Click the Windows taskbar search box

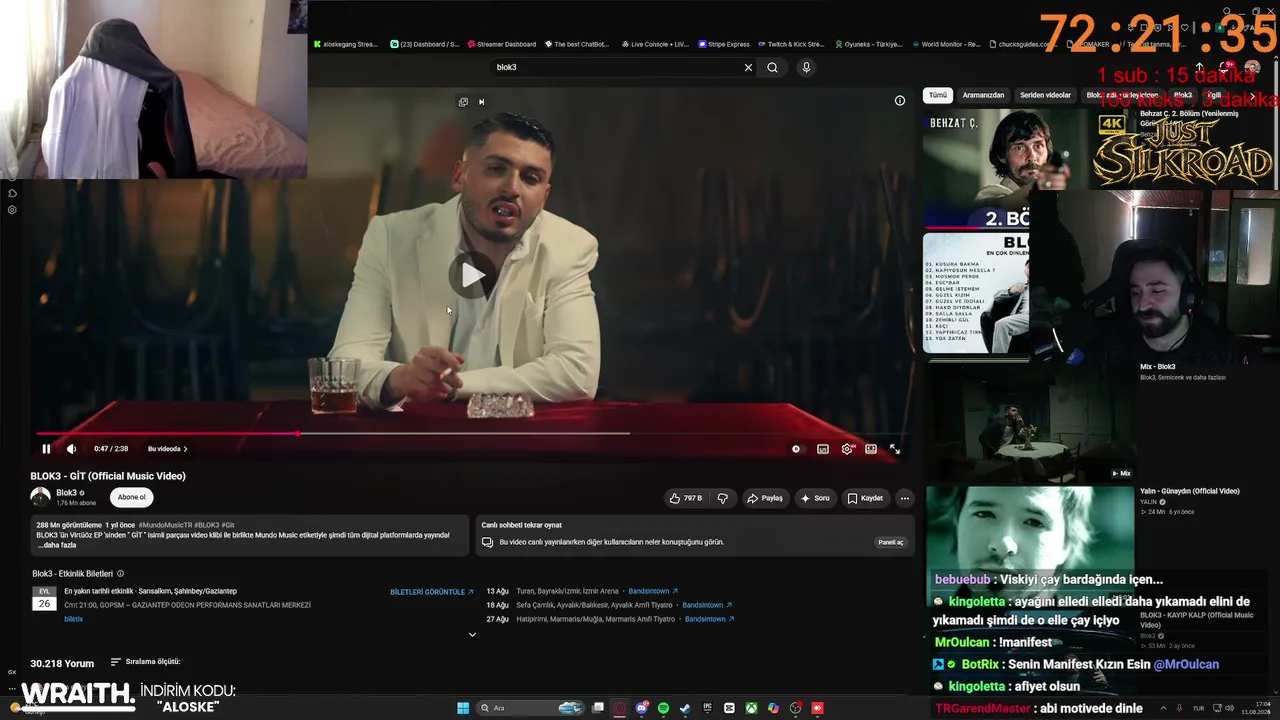(x=529, y=708)
